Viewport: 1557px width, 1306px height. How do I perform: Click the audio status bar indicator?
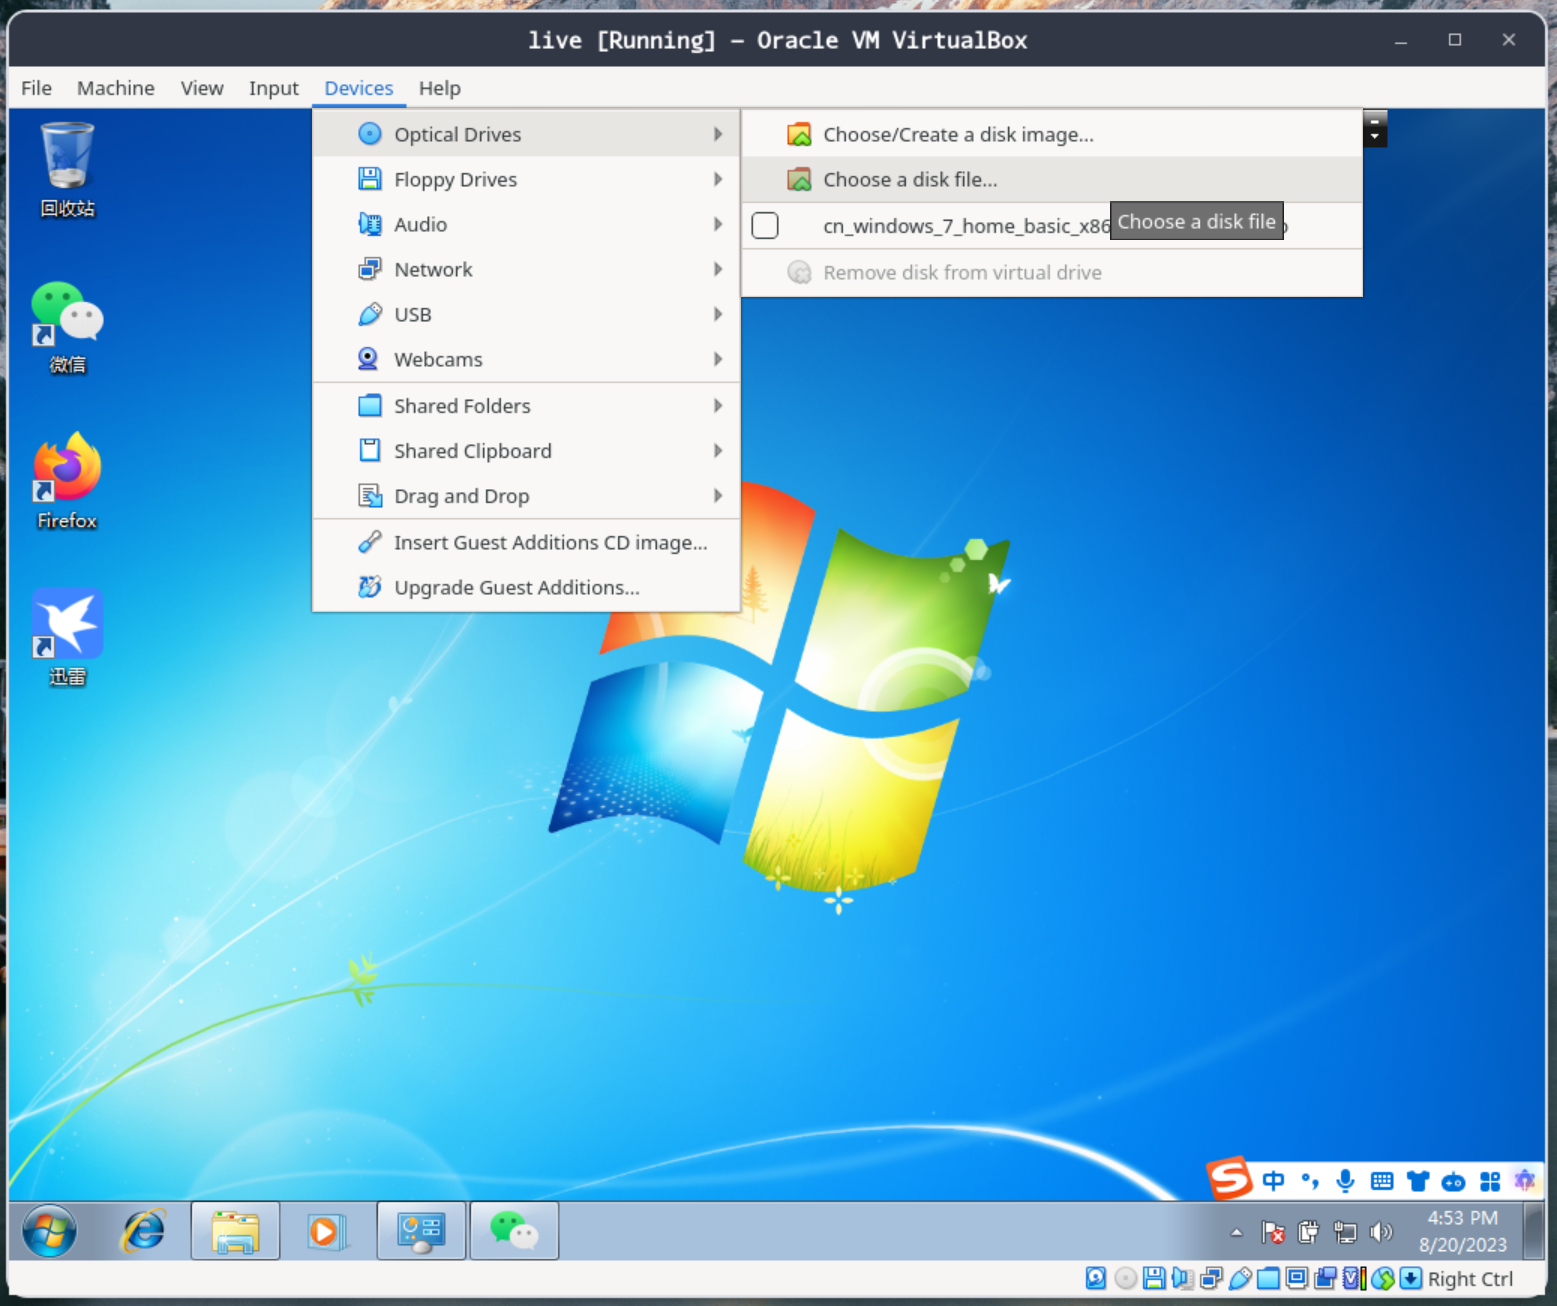[x=1182, y=1278]
